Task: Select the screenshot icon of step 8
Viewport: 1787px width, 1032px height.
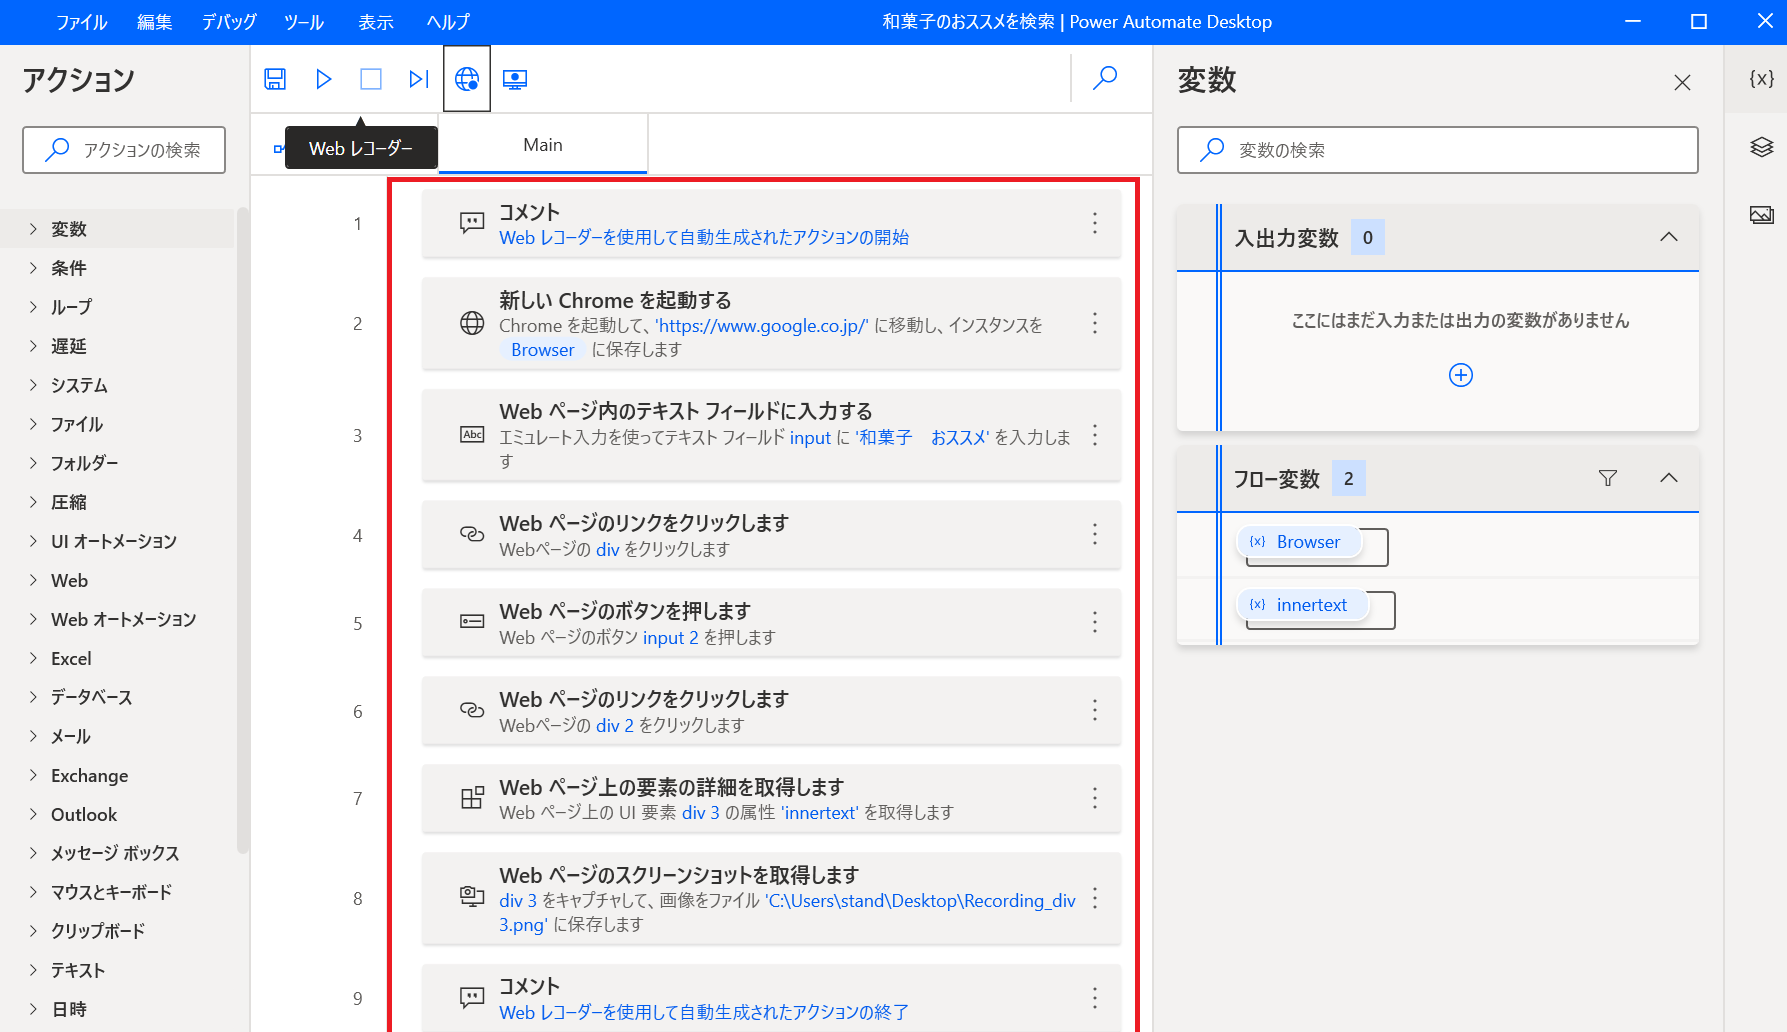Action: click(472, 895)
